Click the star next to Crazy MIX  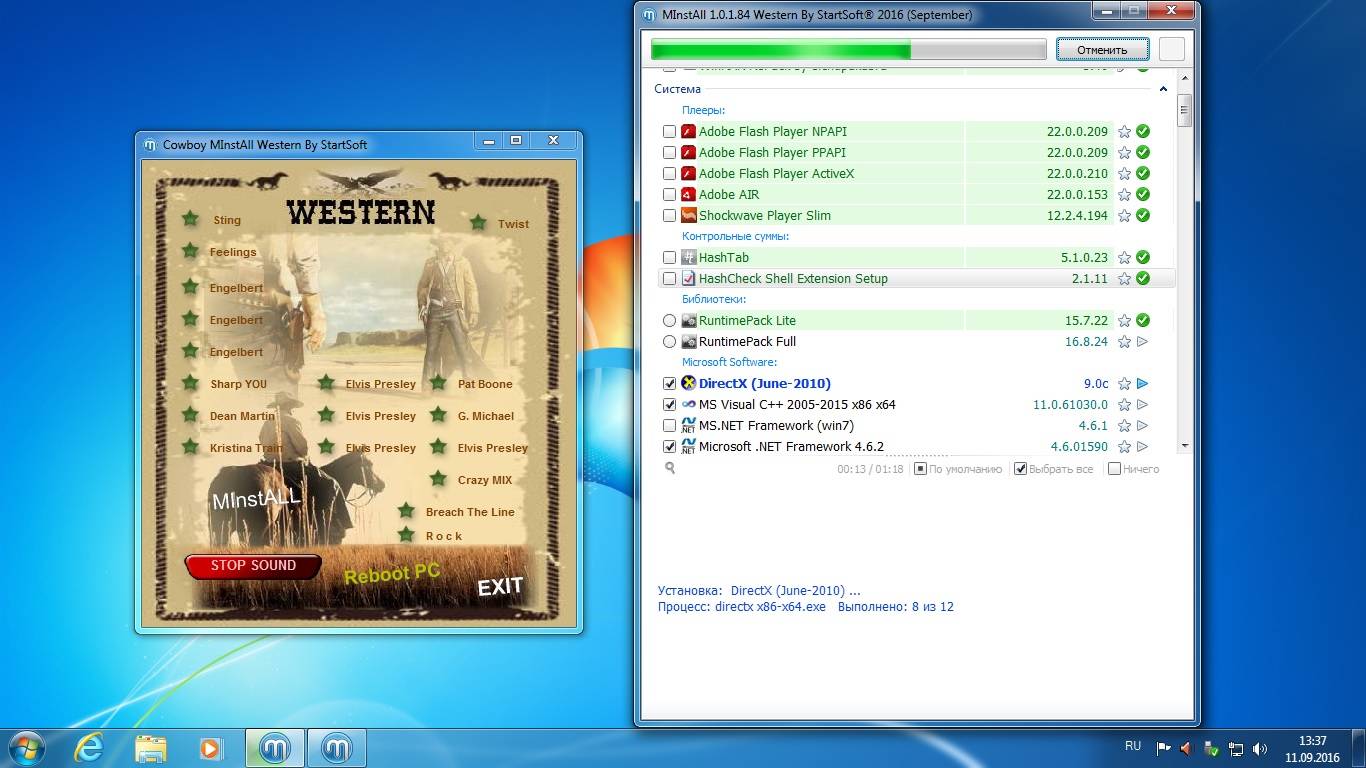438,479
